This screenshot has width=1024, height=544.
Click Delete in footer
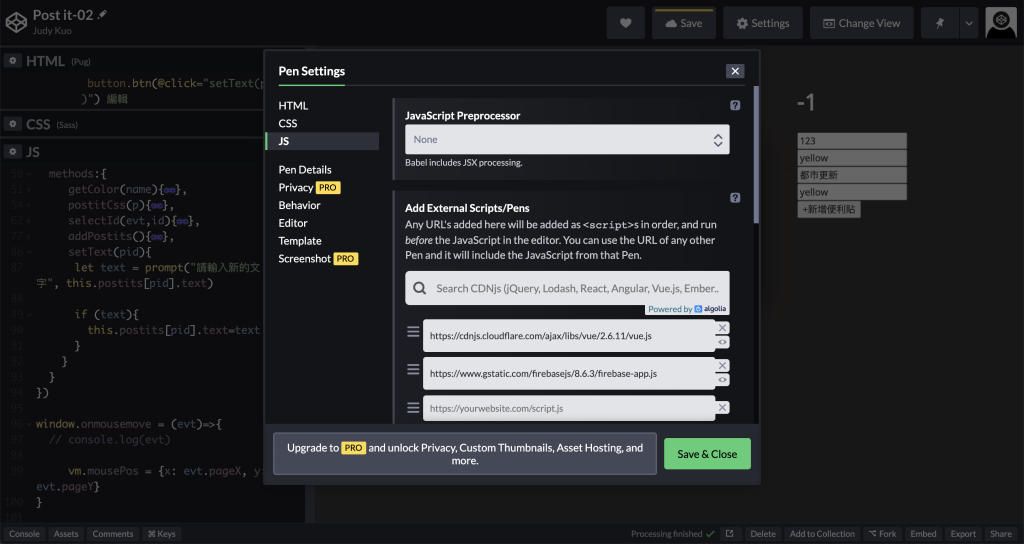pyautogui.click(x=763, y=534)
